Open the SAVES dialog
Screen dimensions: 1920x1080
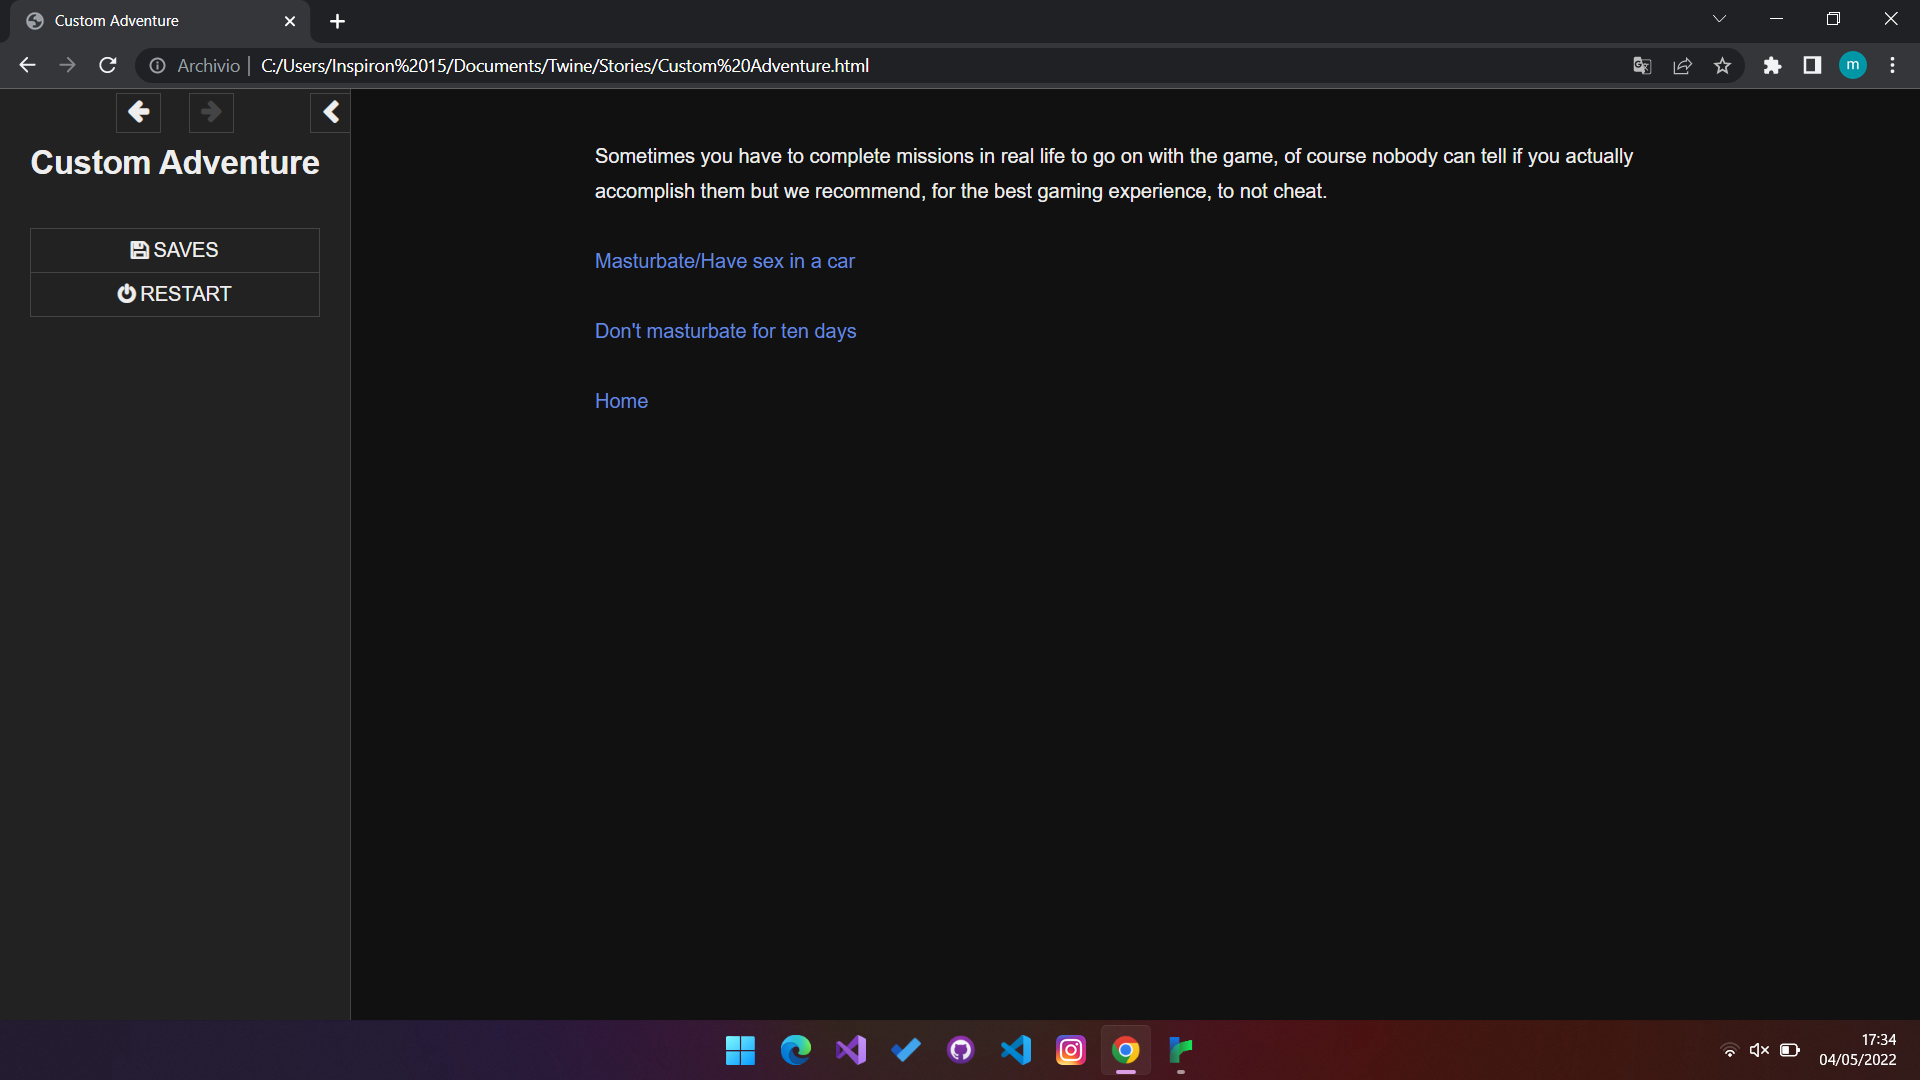(175, 250)
